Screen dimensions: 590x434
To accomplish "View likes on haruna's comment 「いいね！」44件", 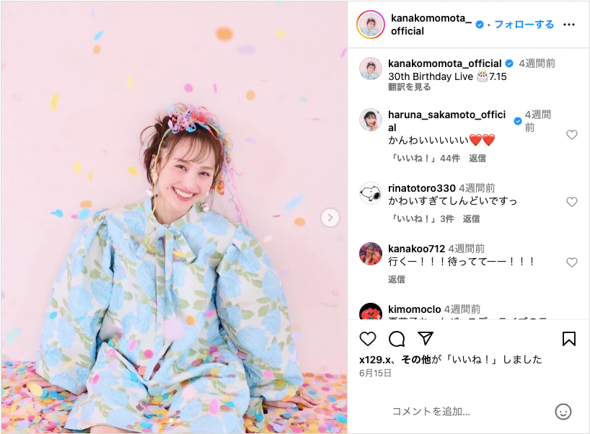I will click(425, 158).
